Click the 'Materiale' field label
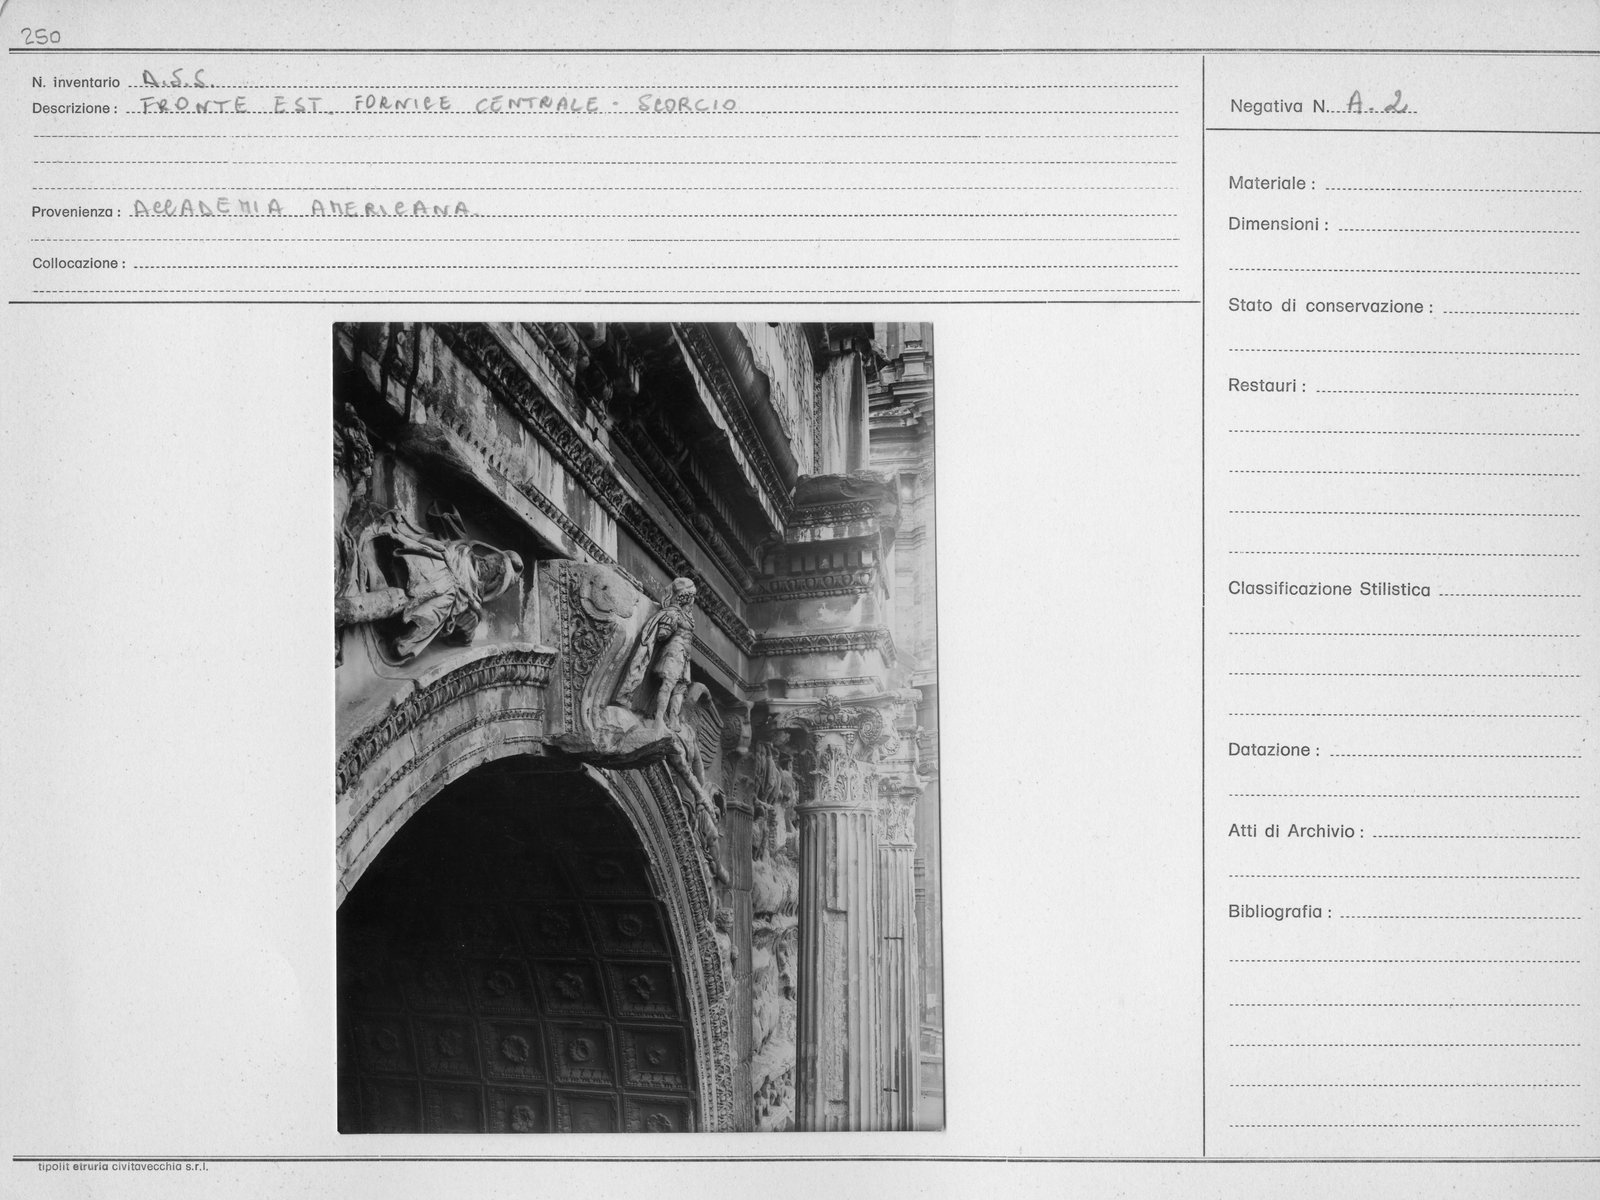 (x=1272, y=184)
